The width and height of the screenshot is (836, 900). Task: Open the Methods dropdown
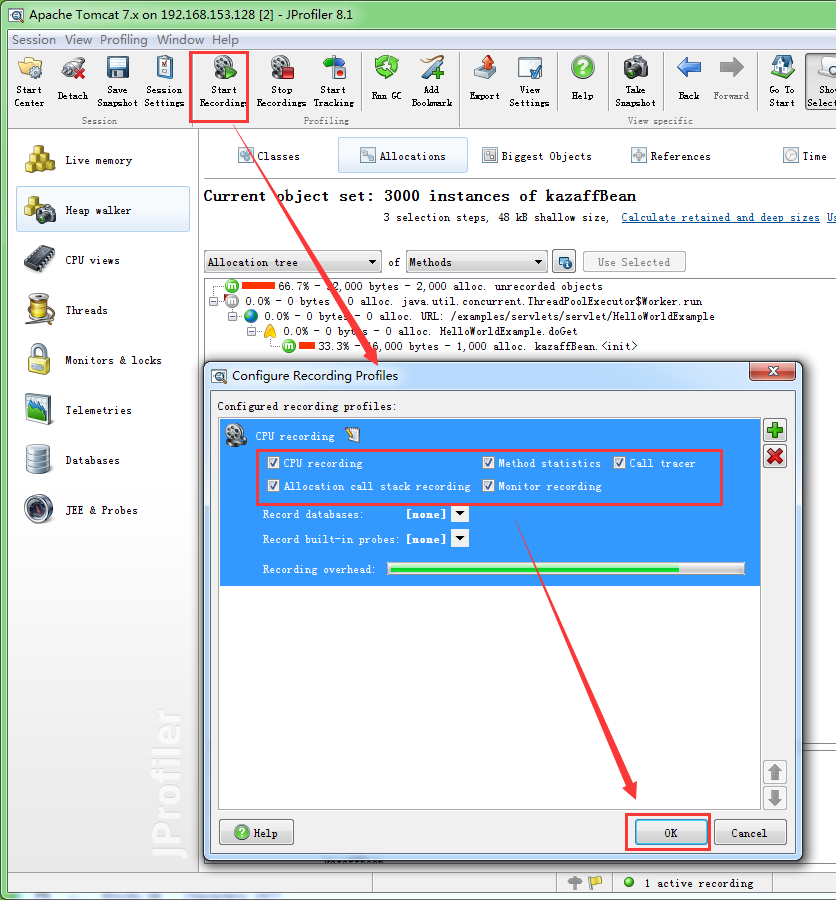point(477,262)
